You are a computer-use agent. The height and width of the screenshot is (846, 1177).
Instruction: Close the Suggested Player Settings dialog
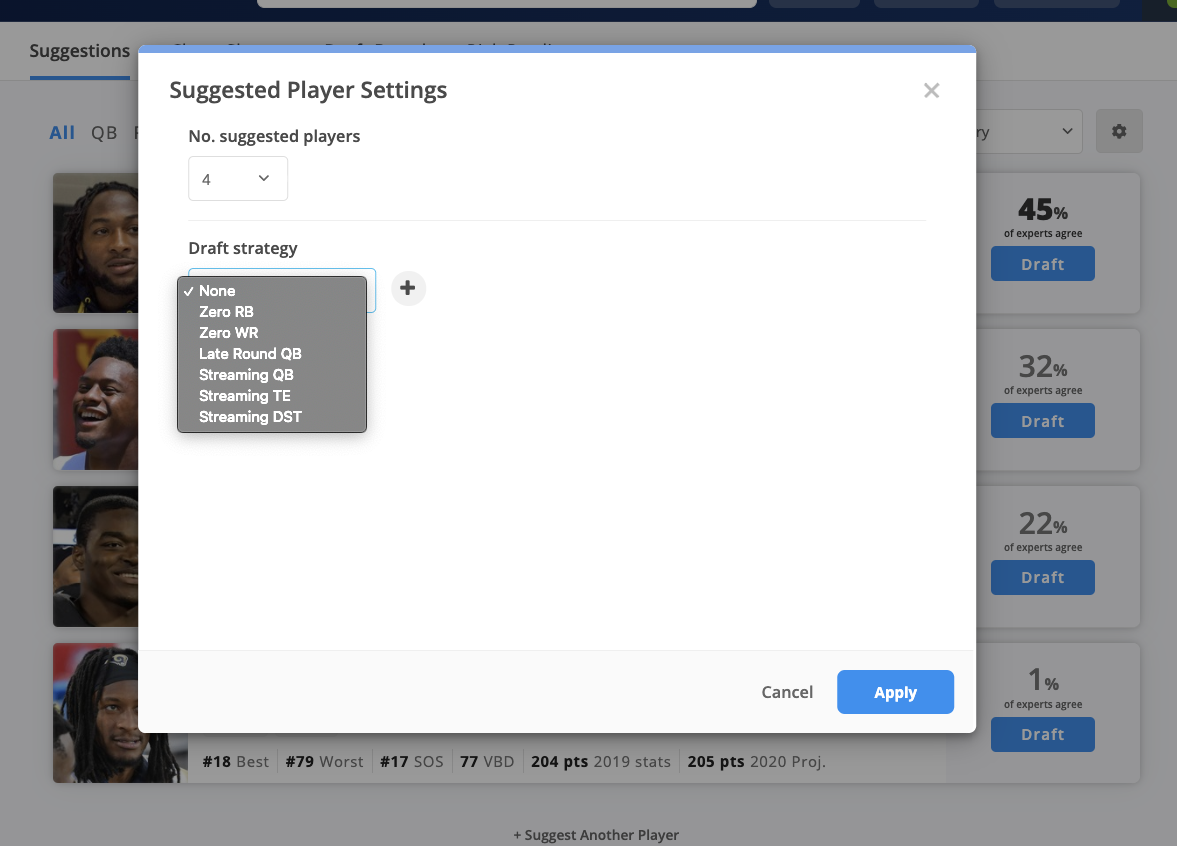932,91
